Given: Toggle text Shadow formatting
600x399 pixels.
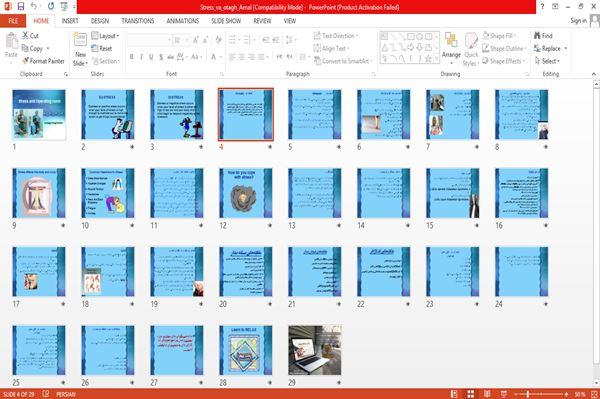Looking at the screenshot, I should [161, 57].
